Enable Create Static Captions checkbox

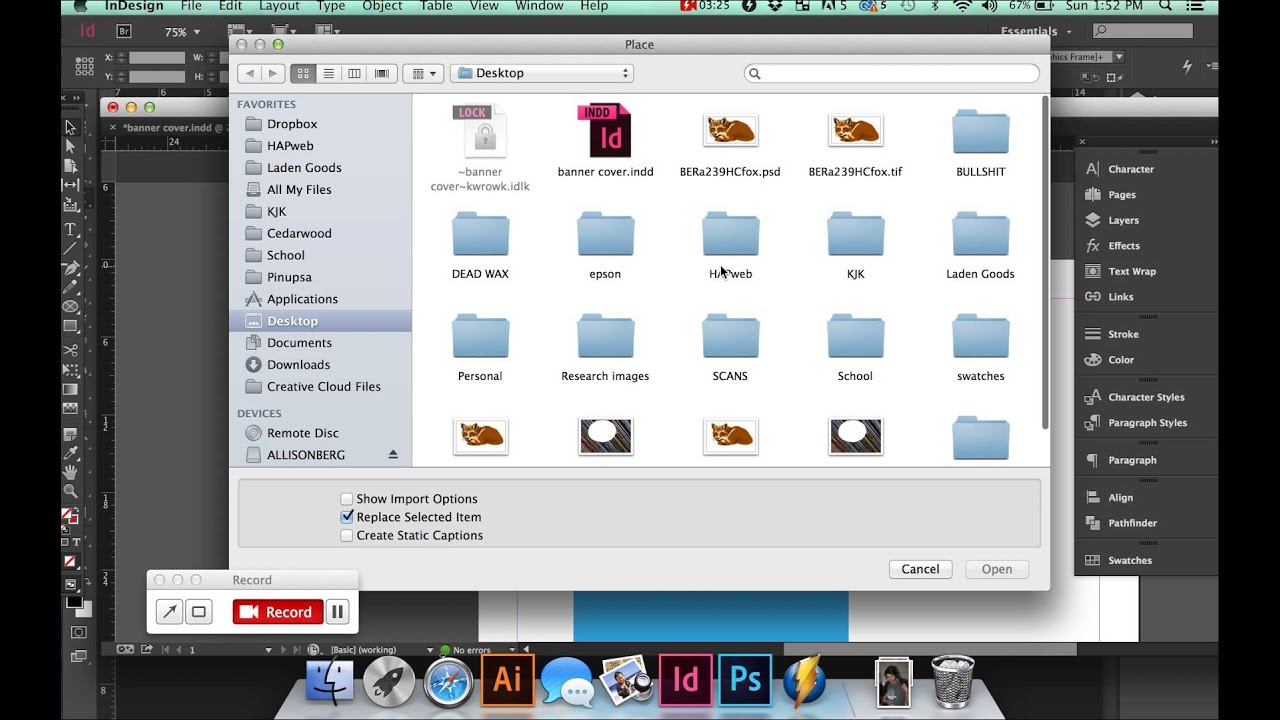tap(346, 536)
